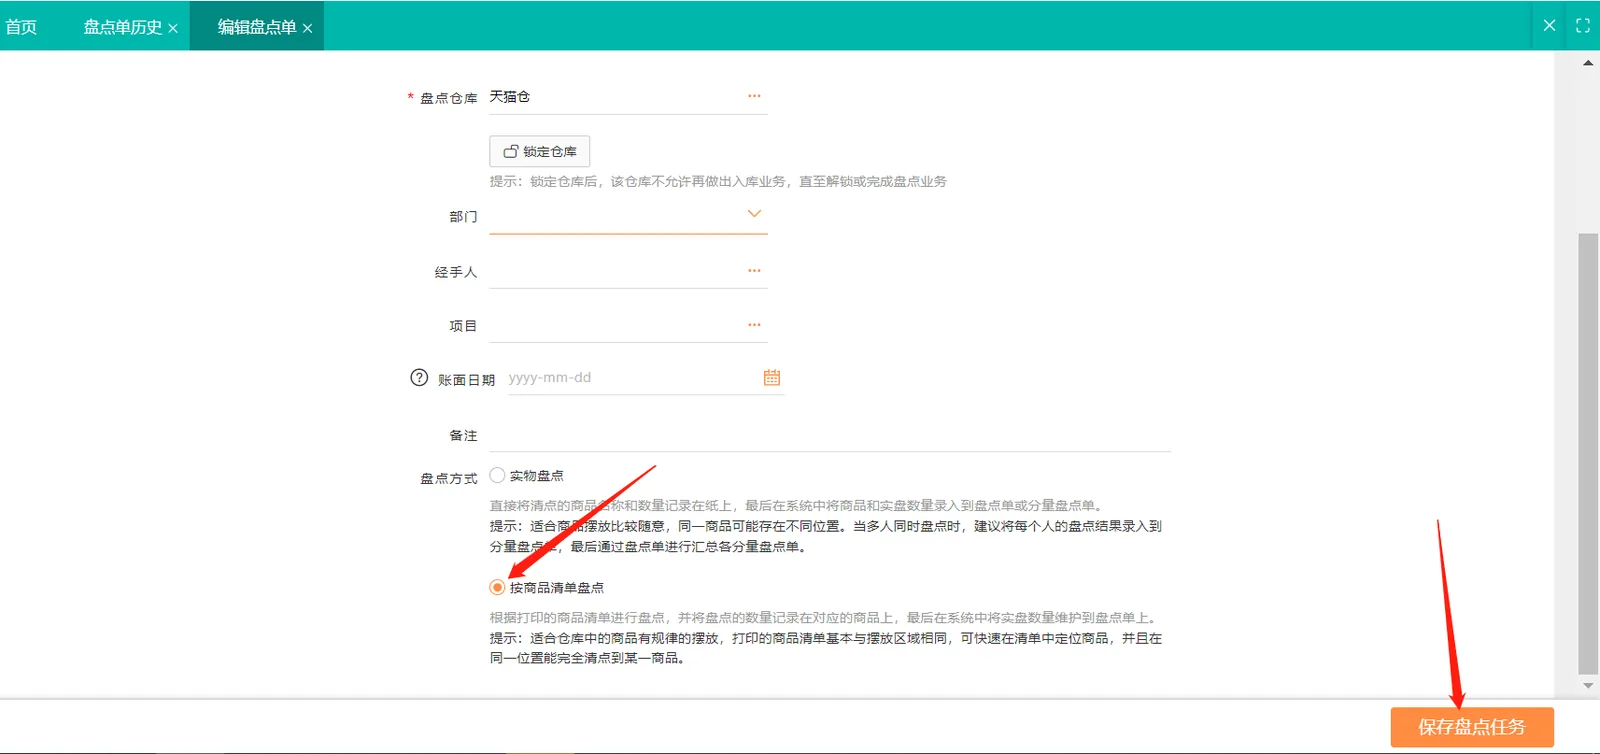Click the vertical scrollbar thumb

[1588, 453]
